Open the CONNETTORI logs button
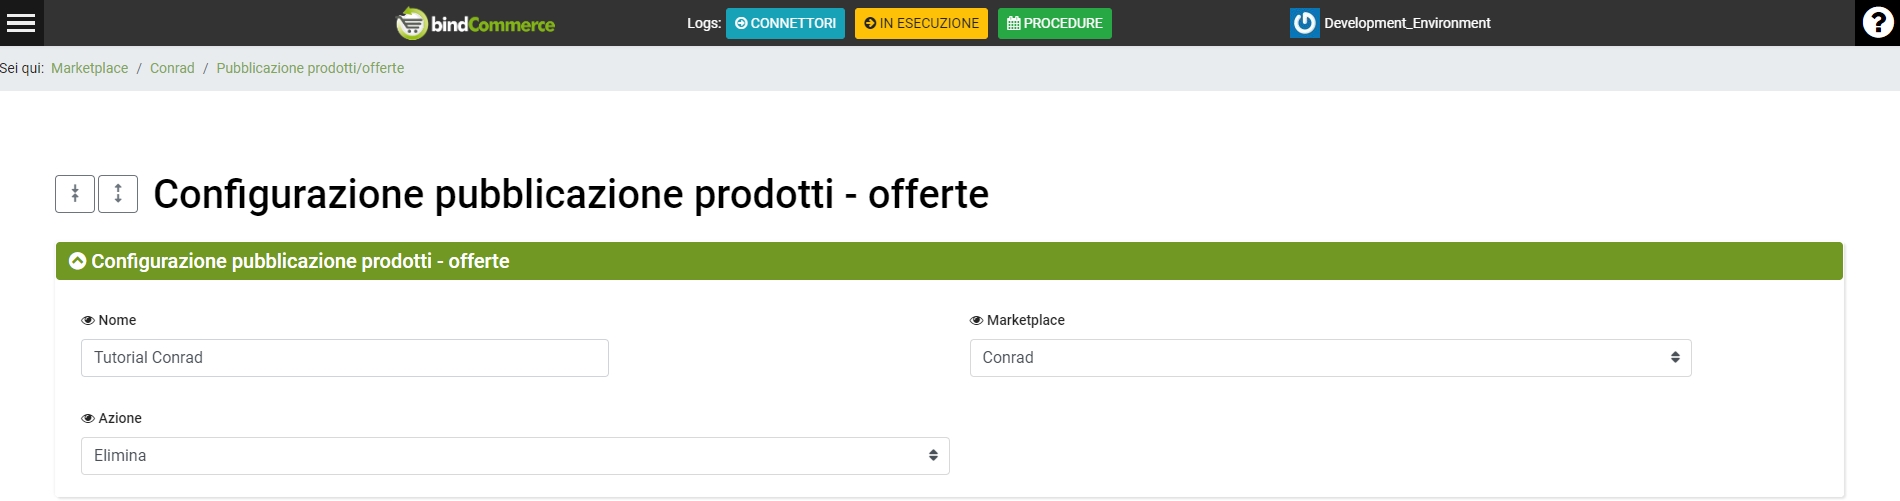The height and width of the screenshot is (501, 1900). [x=785, y=23]
